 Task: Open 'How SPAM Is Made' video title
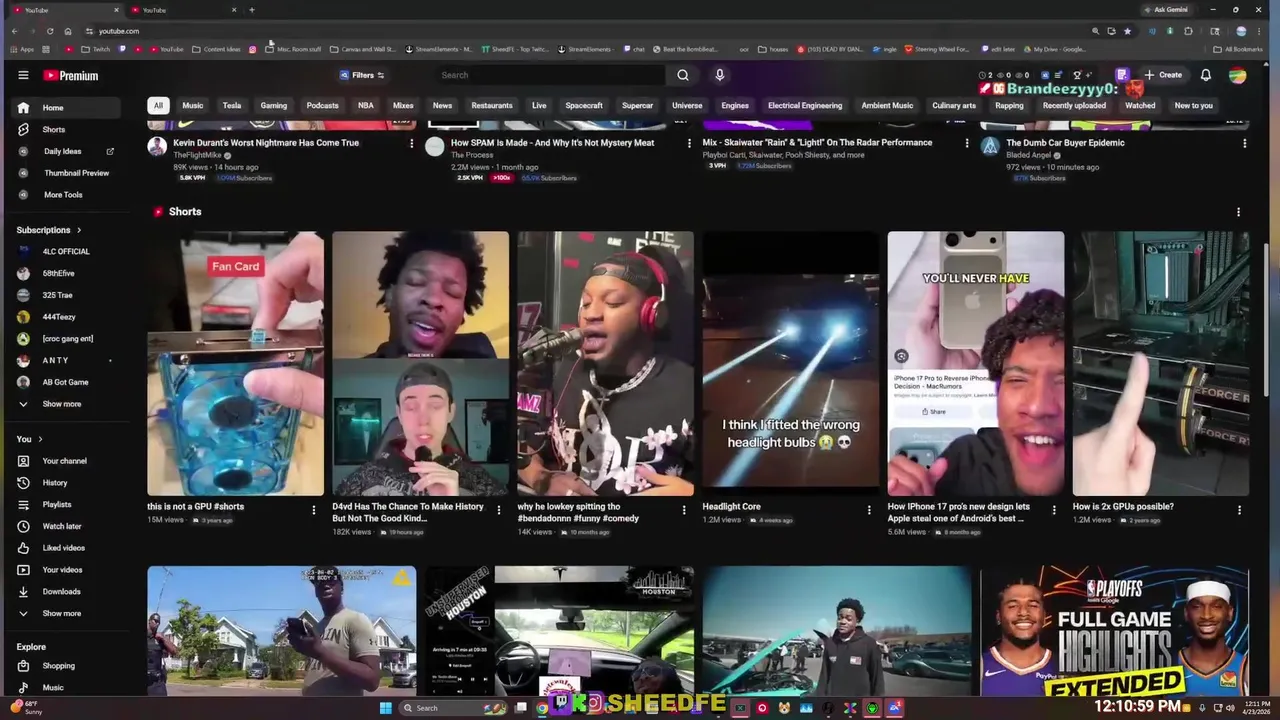[552, 143]
